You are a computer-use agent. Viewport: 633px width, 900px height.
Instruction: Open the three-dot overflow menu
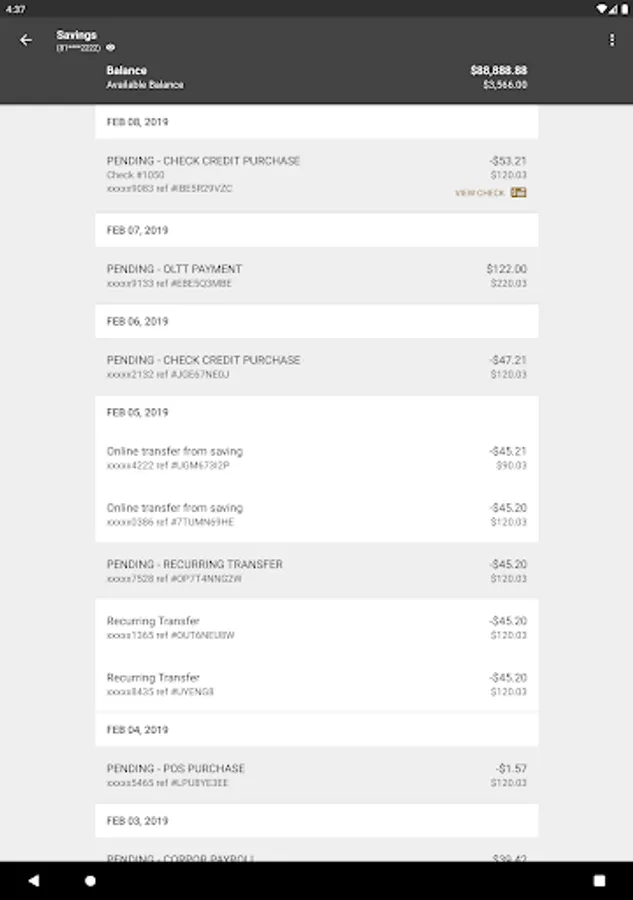[x=612, y=40]
